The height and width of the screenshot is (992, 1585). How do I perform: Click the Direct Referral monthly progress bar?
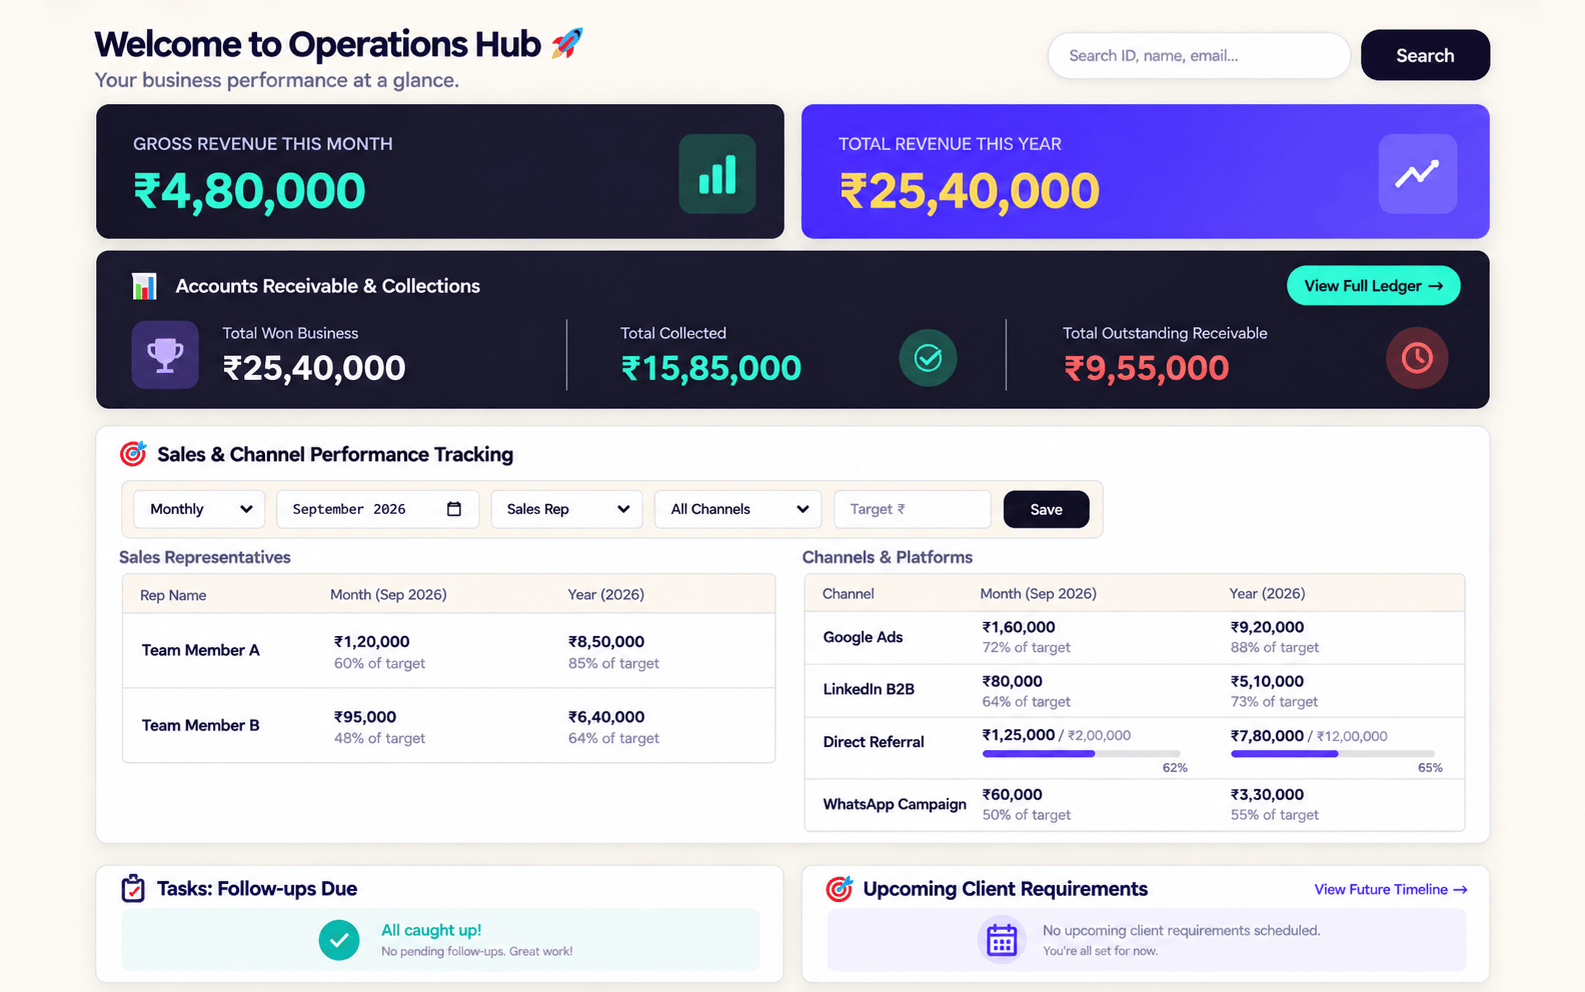coord(1081,753)
